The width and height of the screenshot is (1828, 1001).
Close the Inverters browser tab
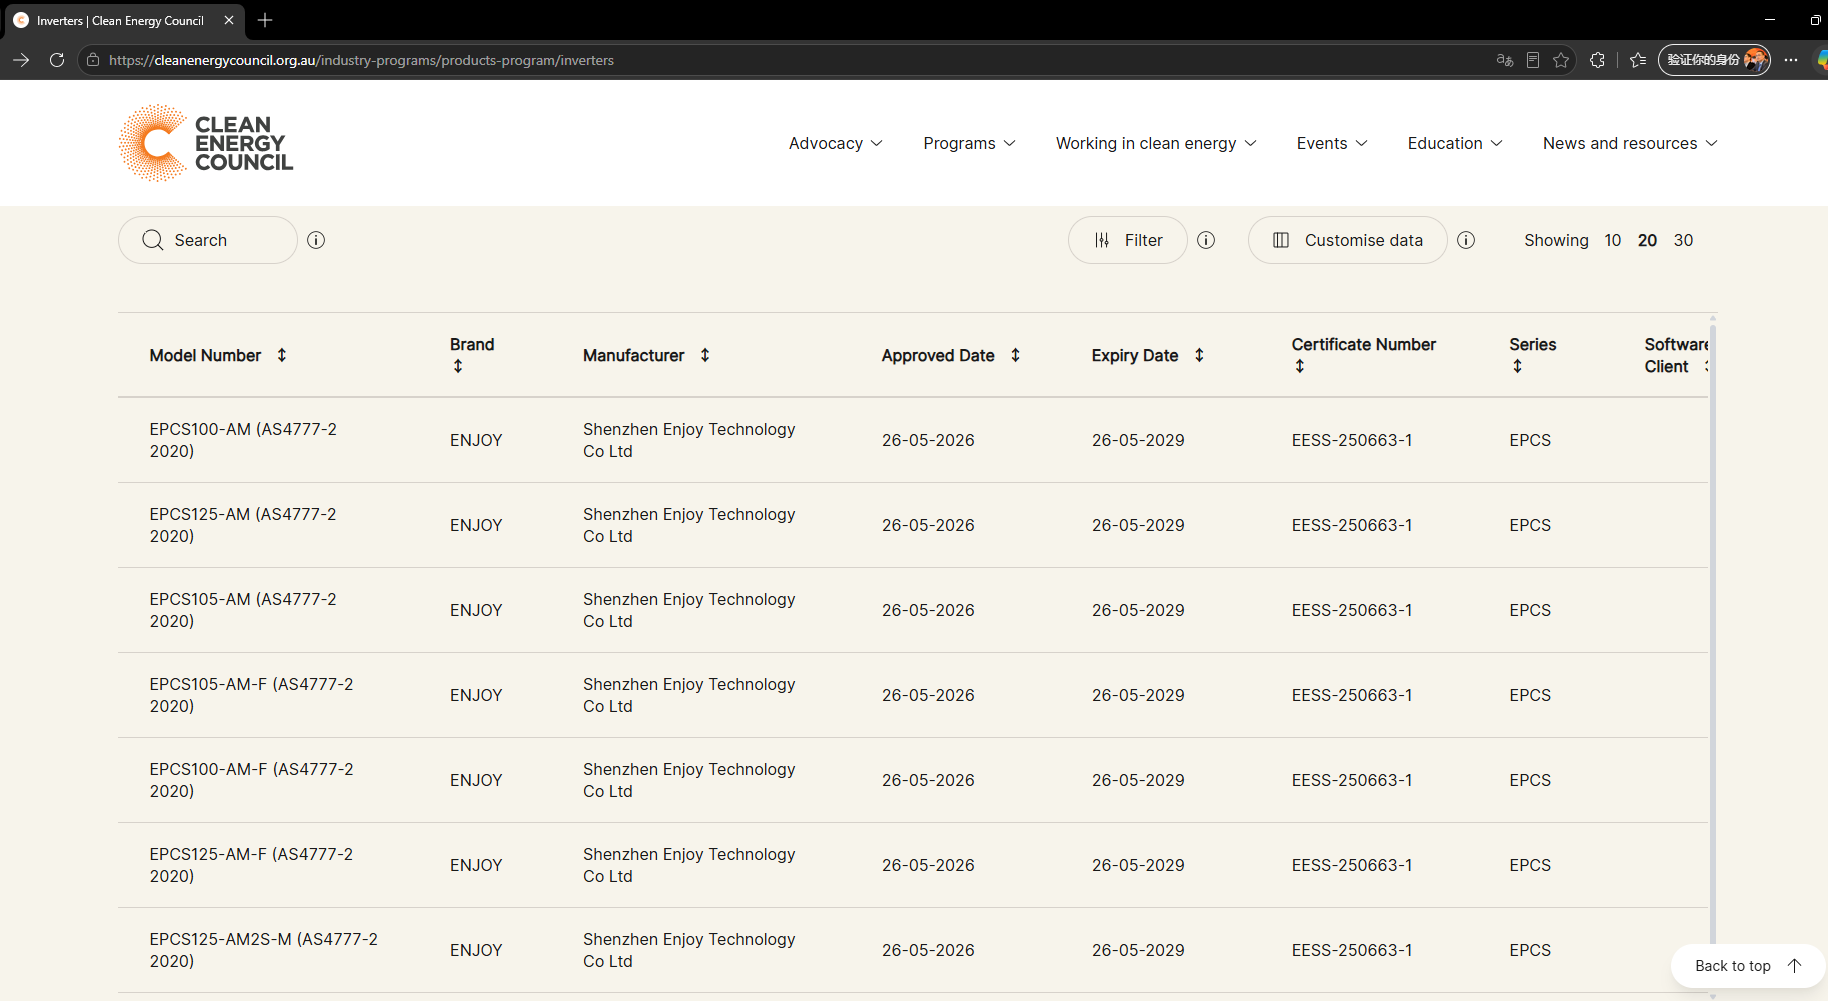coord(229,20)
